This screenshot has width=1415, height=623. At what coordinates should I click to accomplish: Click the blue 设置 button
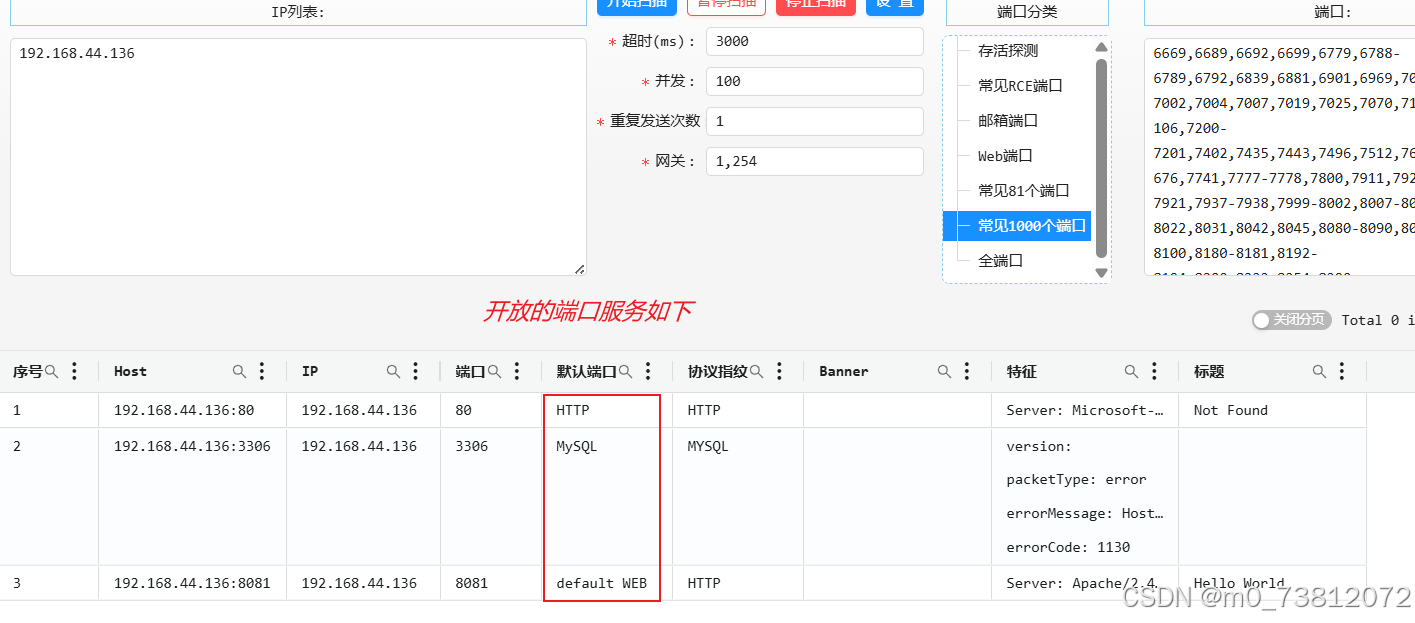pos(895,5)
